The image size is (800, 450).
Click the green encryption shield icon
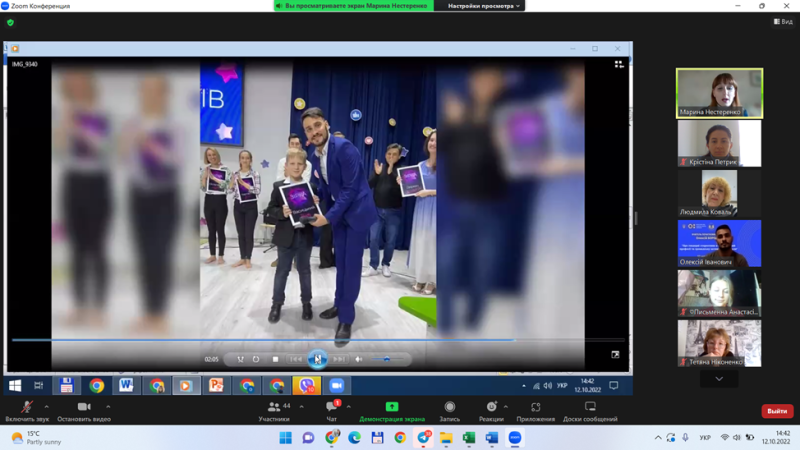10,22
